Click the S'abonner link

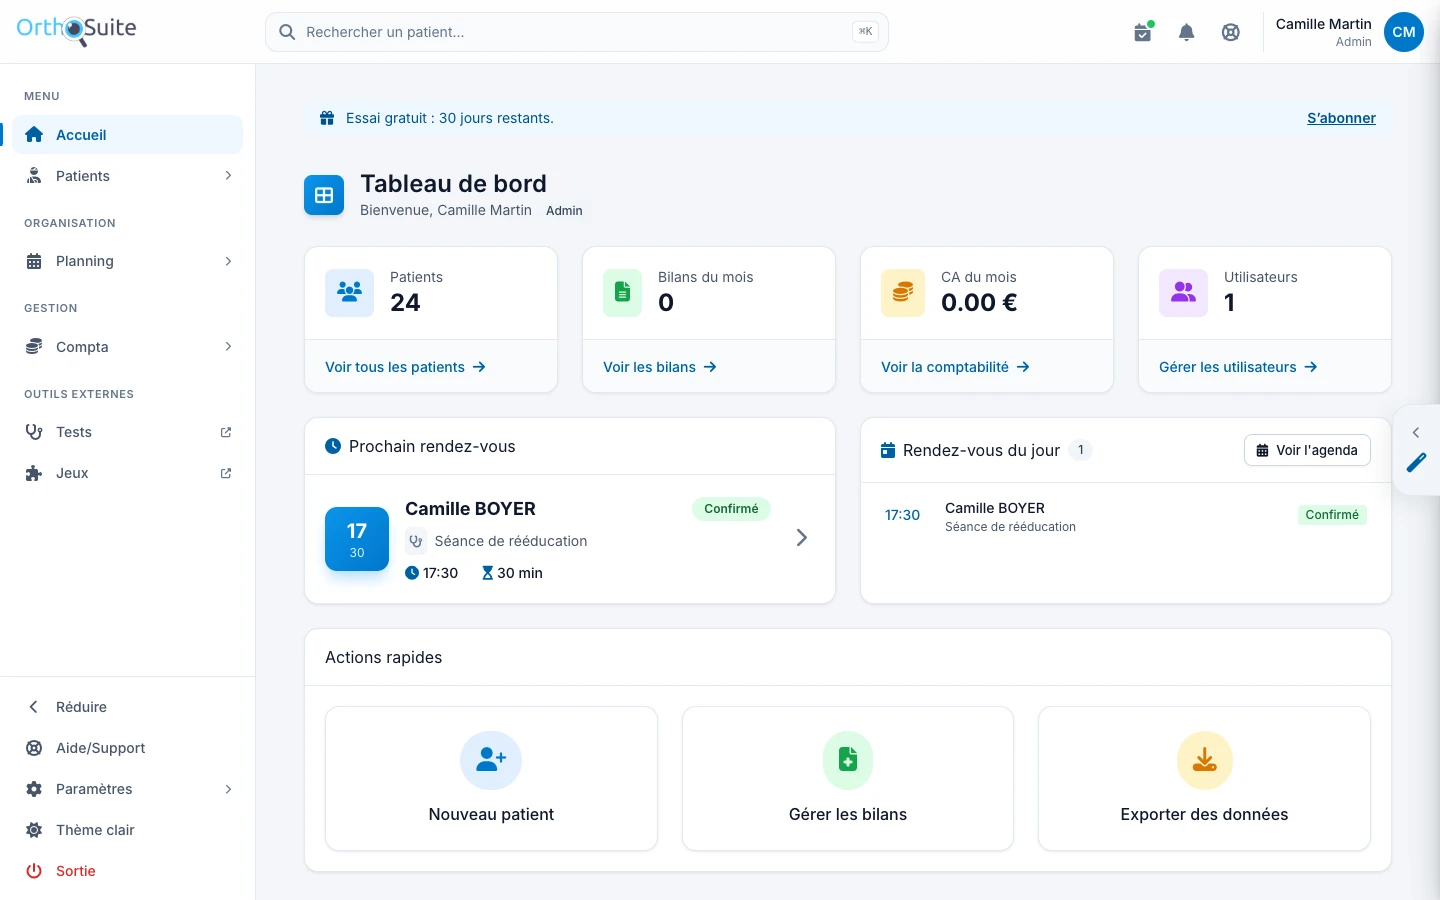pos(1341,118)
